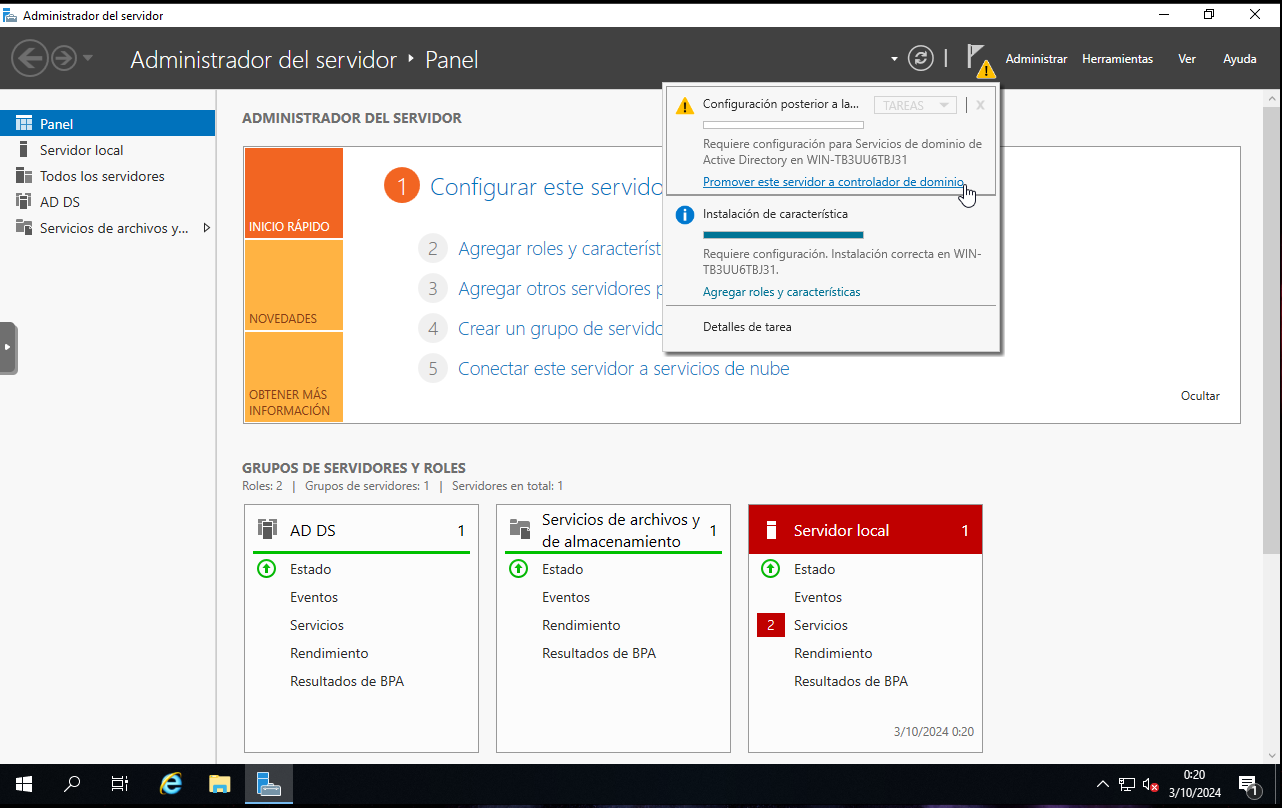Screen dimensions: 1282x808
Task: Click step 4 Crear un grupo de servidores
Action: (560, 329)
